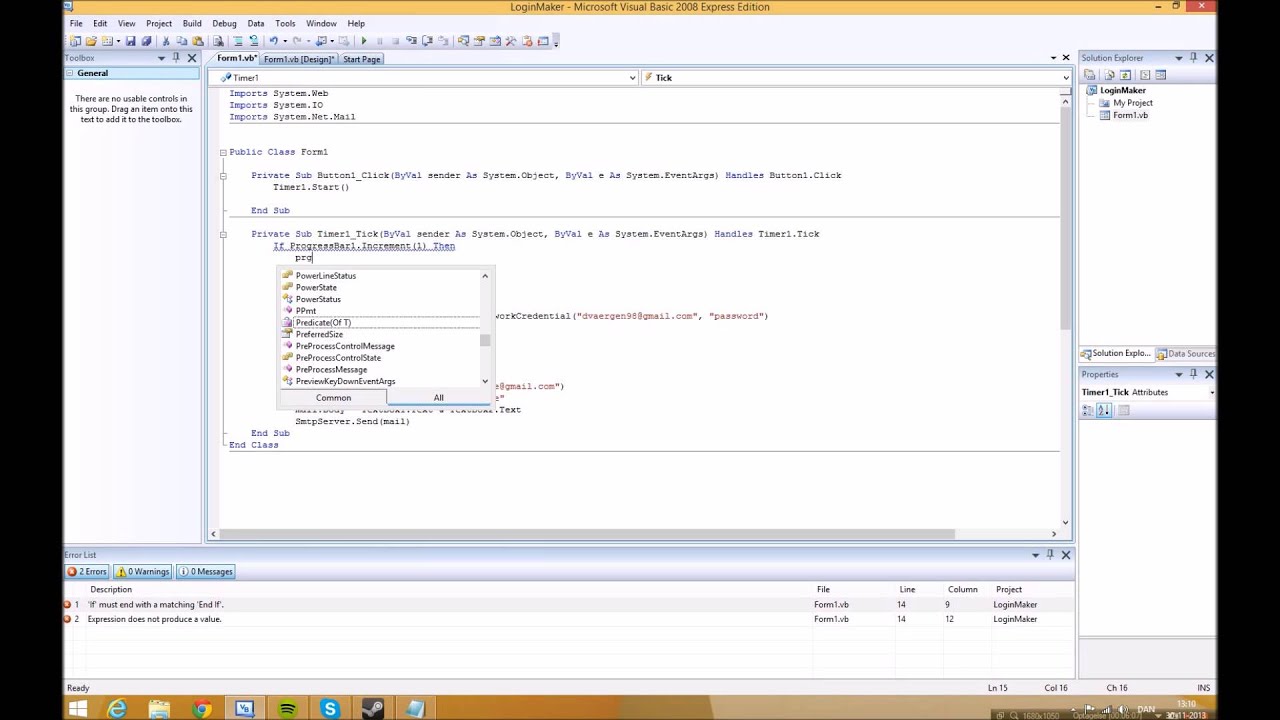Click View Code in the Solution Explorer toolbar
The height and width of the screenshot is (720, 1280).
click(x=1143, y=75)
